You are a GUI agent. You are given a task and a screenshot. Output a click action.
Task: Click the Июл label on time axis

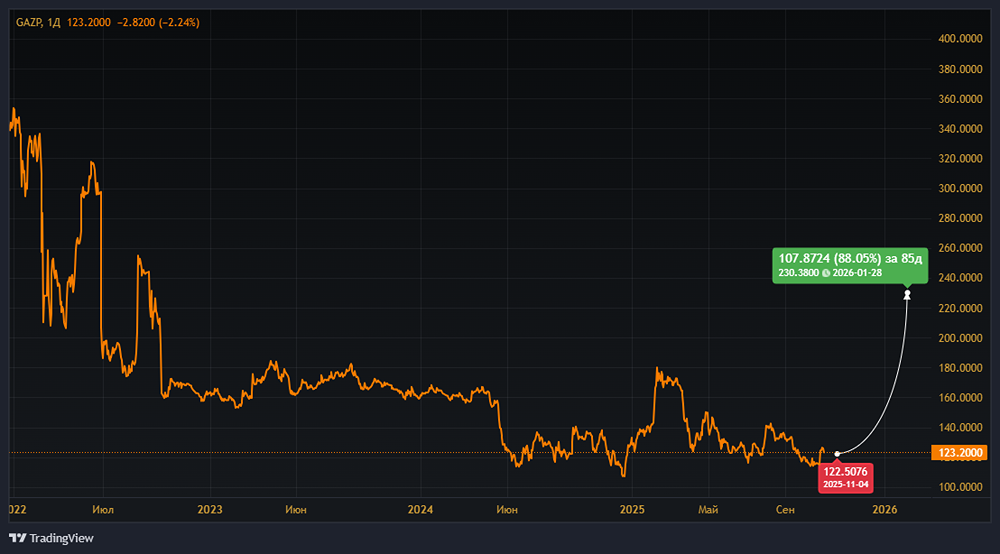point(102,510)
